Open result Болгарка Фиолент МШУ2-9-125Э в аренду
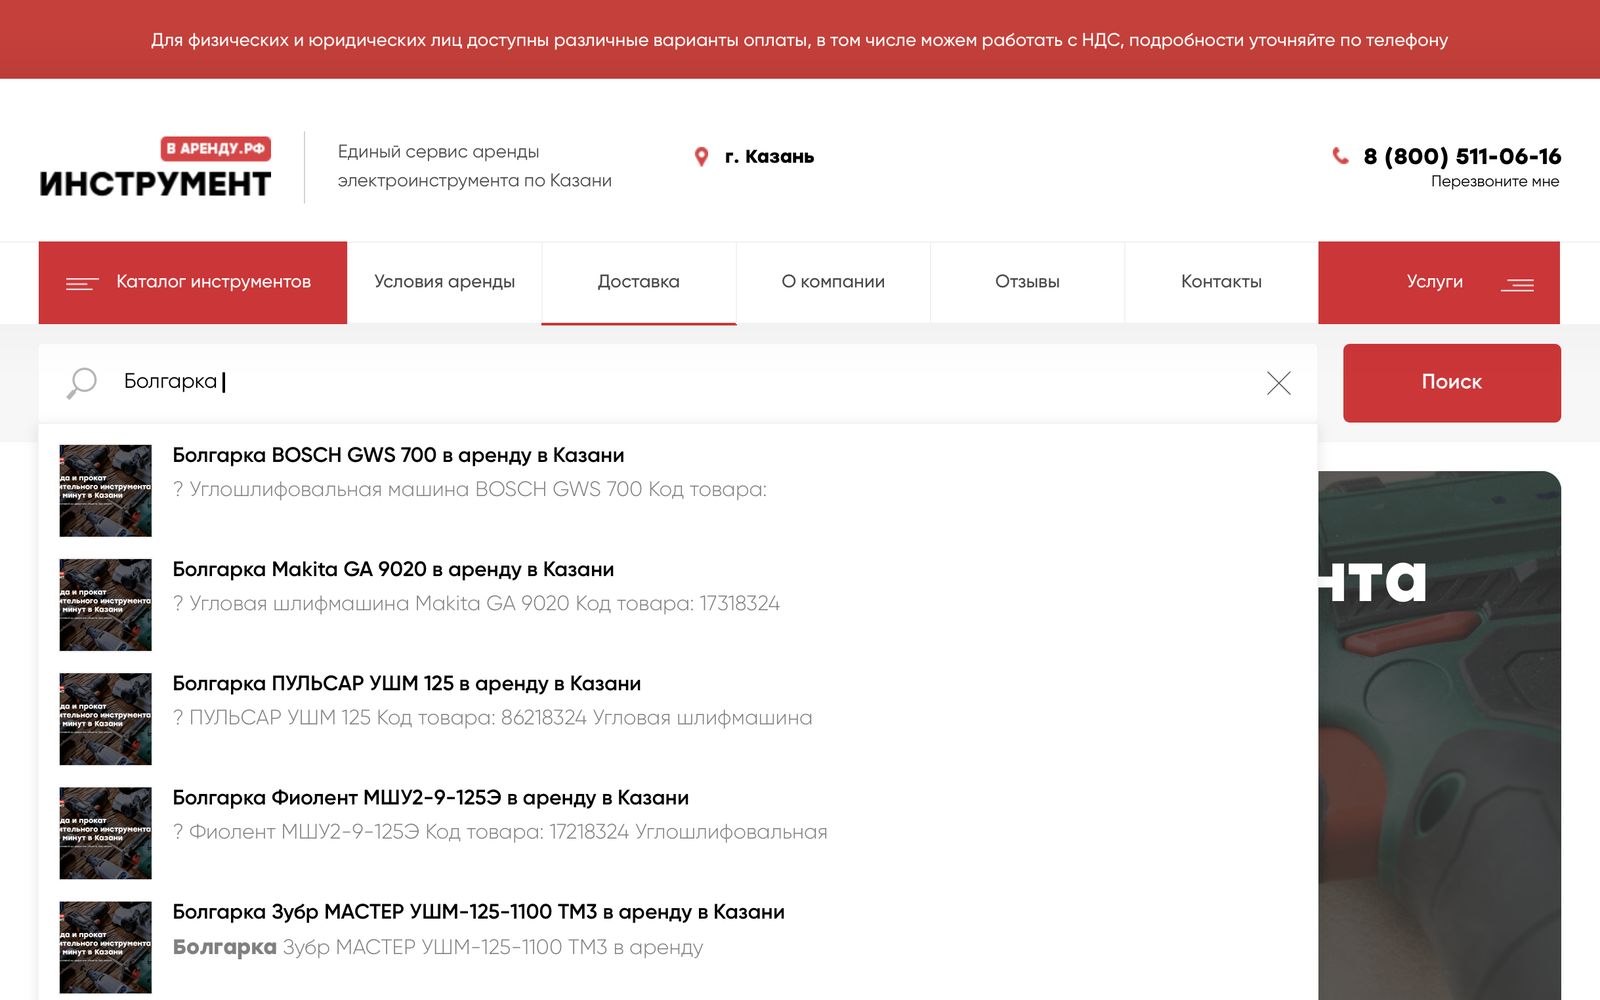The image size is (1600, 1000). click(x=431, y=797)
